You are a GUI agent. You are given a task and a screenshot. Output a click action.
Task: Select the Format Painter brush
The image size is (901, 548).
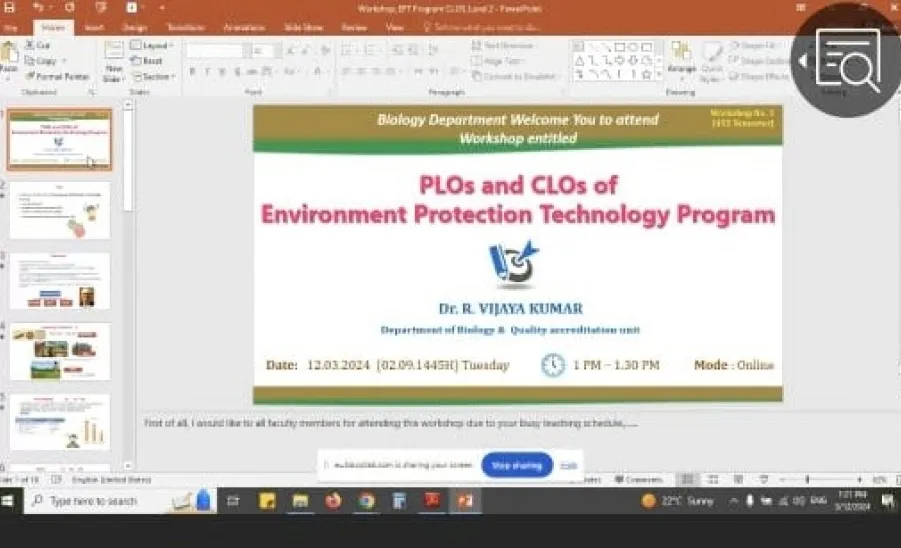click(x=30, y=76)
